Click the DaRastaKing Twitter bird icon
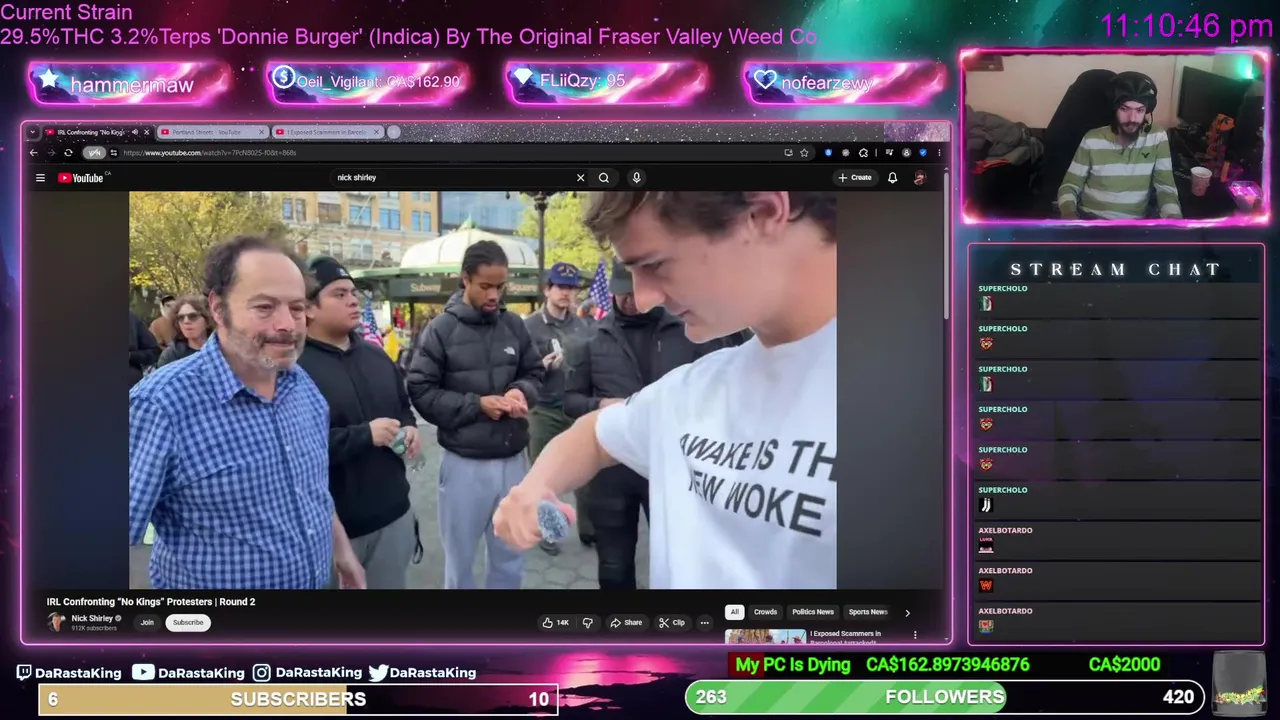Screen dimensions: 1280x720 378,672
